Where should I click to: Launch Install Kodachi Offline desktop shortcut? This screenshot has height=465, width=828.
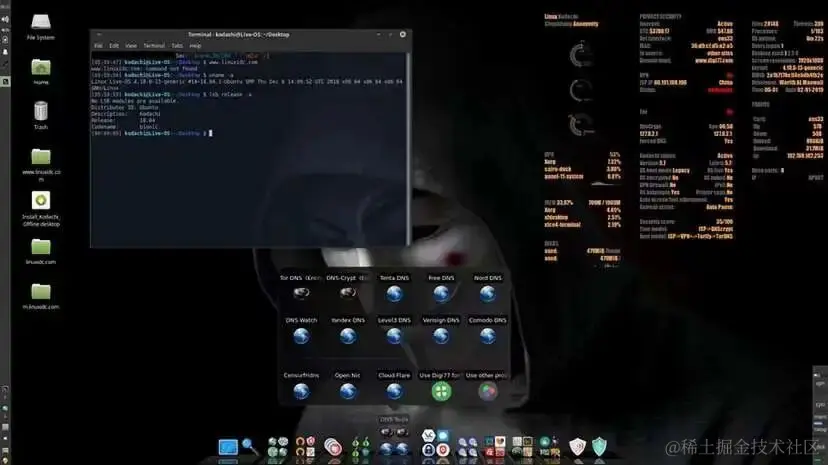(41, 209)
